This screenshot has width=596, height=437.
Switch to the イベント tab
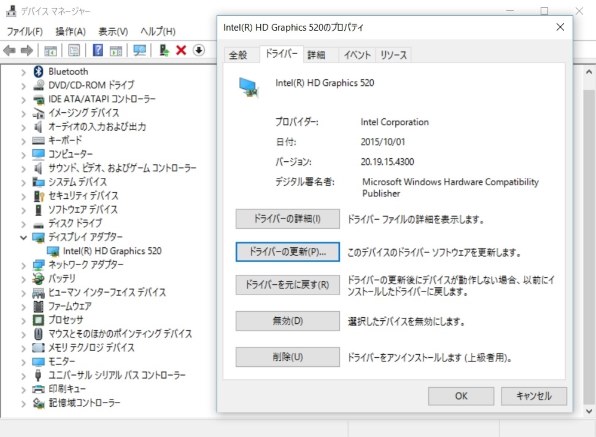pos(357,55)
